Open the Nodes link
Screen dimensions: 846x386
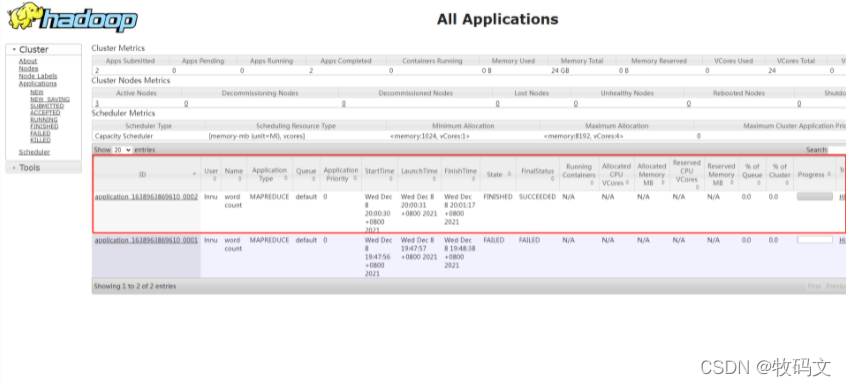point(29,69)
